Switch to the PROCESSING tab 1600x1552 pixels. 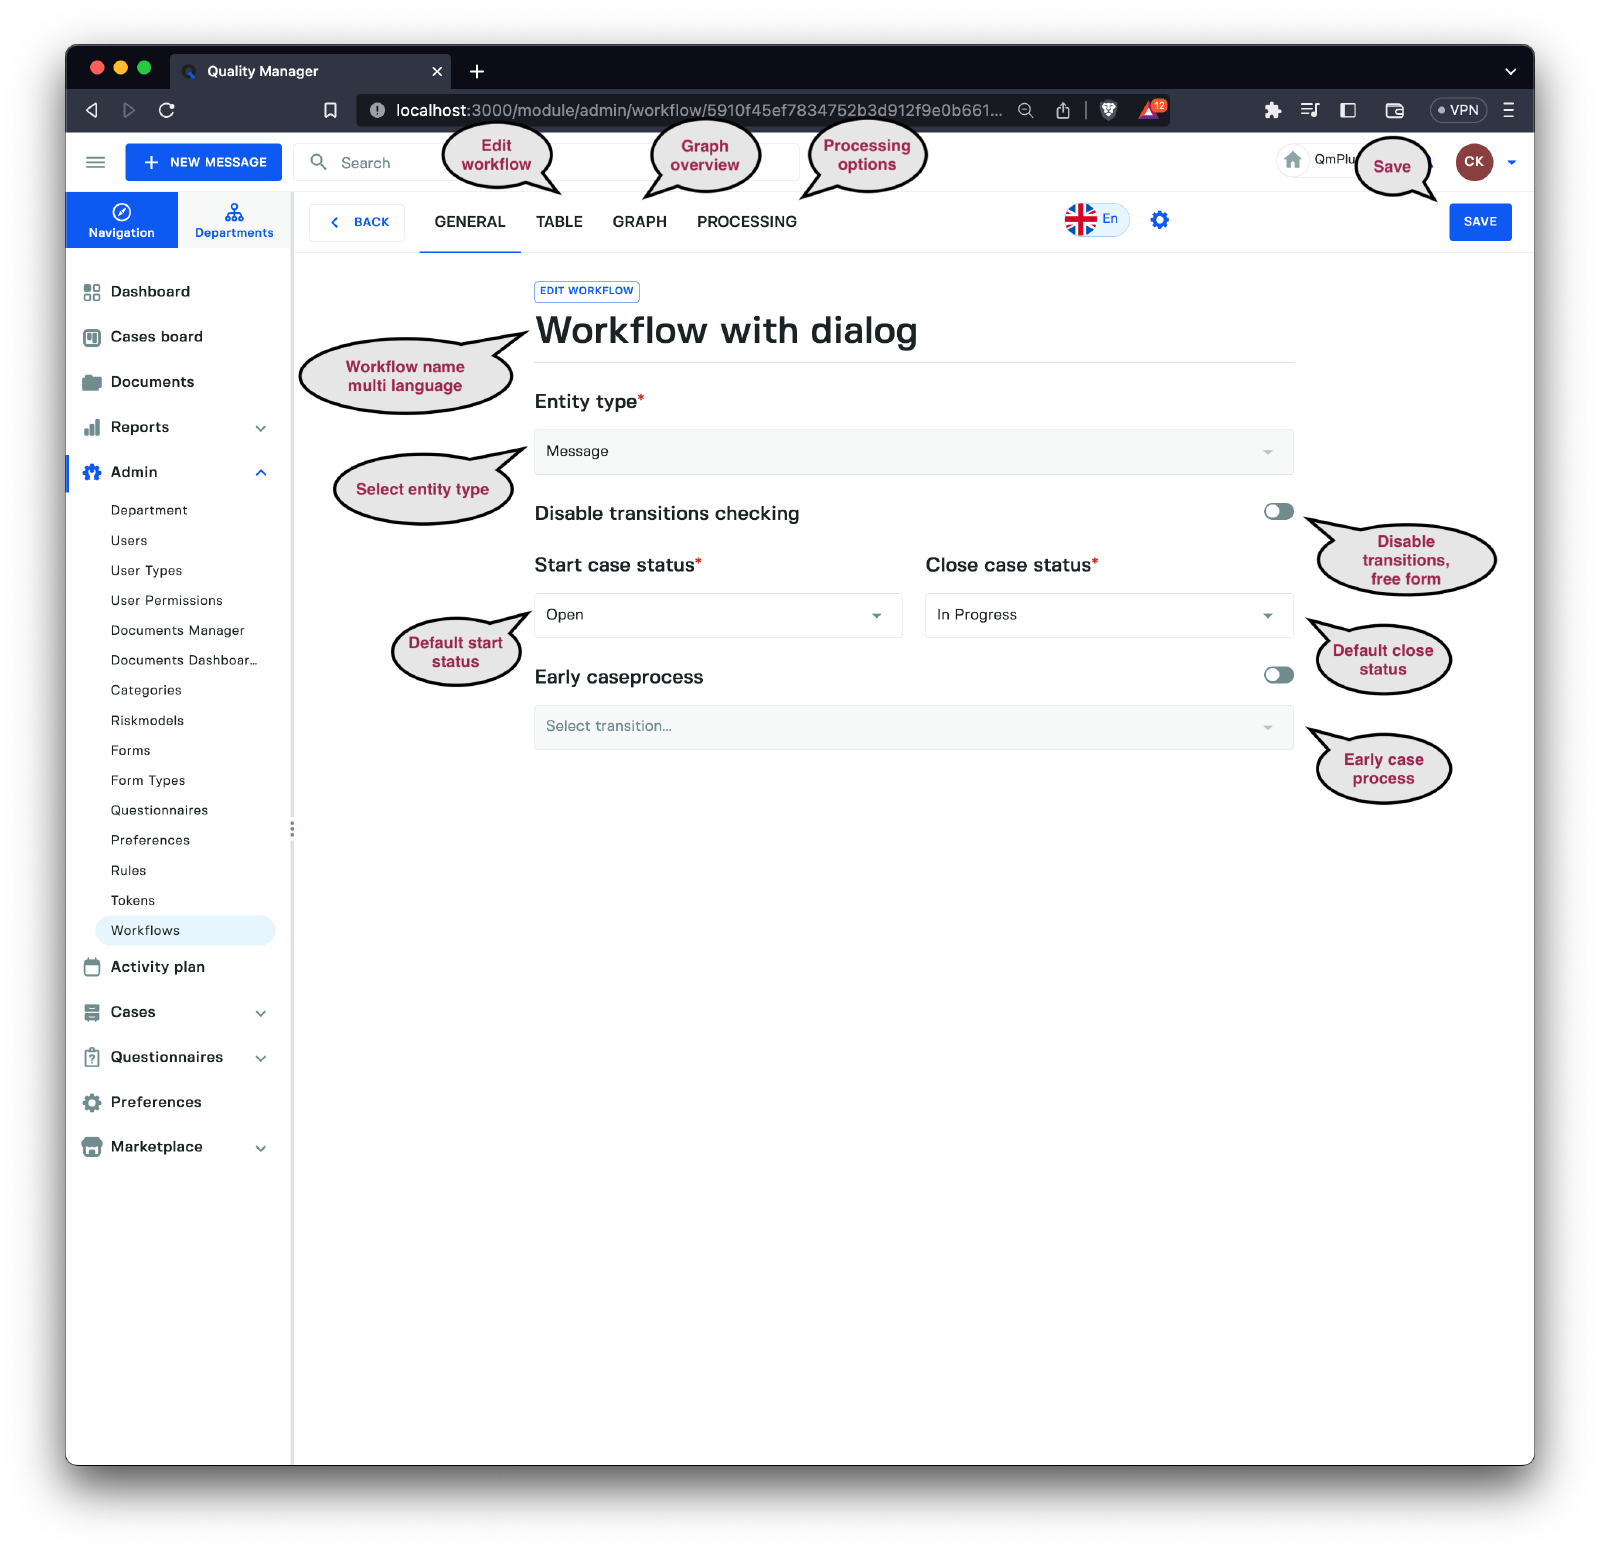[746, 222]
